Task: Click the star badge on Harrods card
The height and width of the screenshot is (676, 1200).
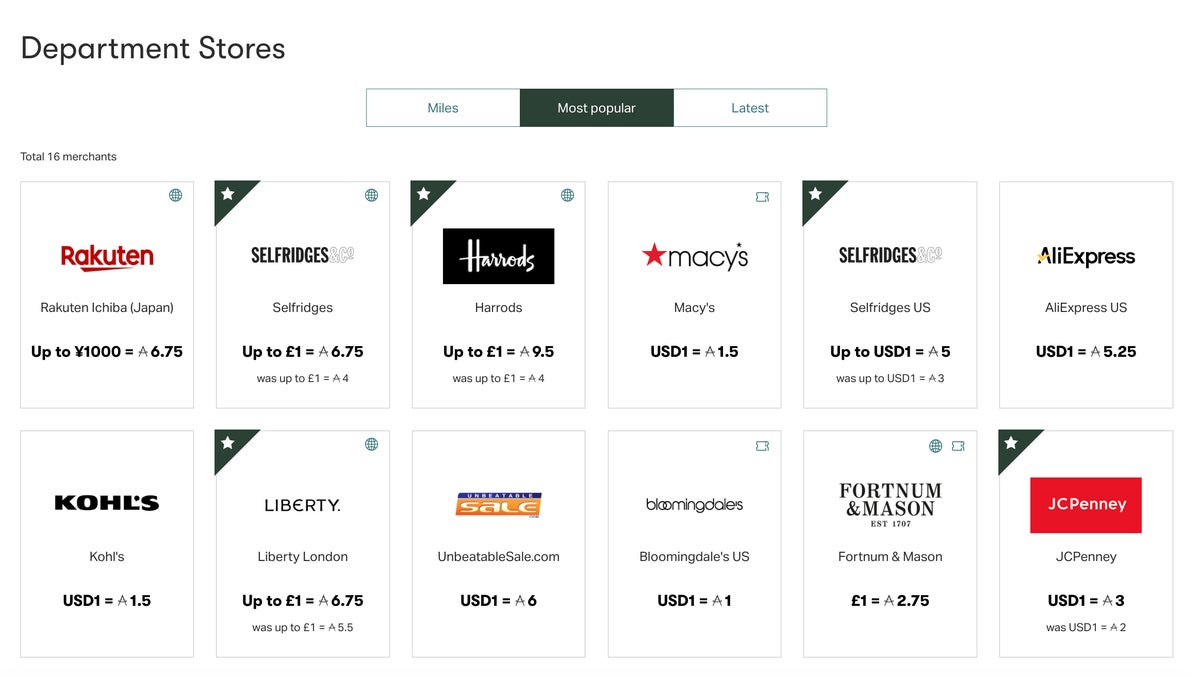Action: tap(424, 194)
